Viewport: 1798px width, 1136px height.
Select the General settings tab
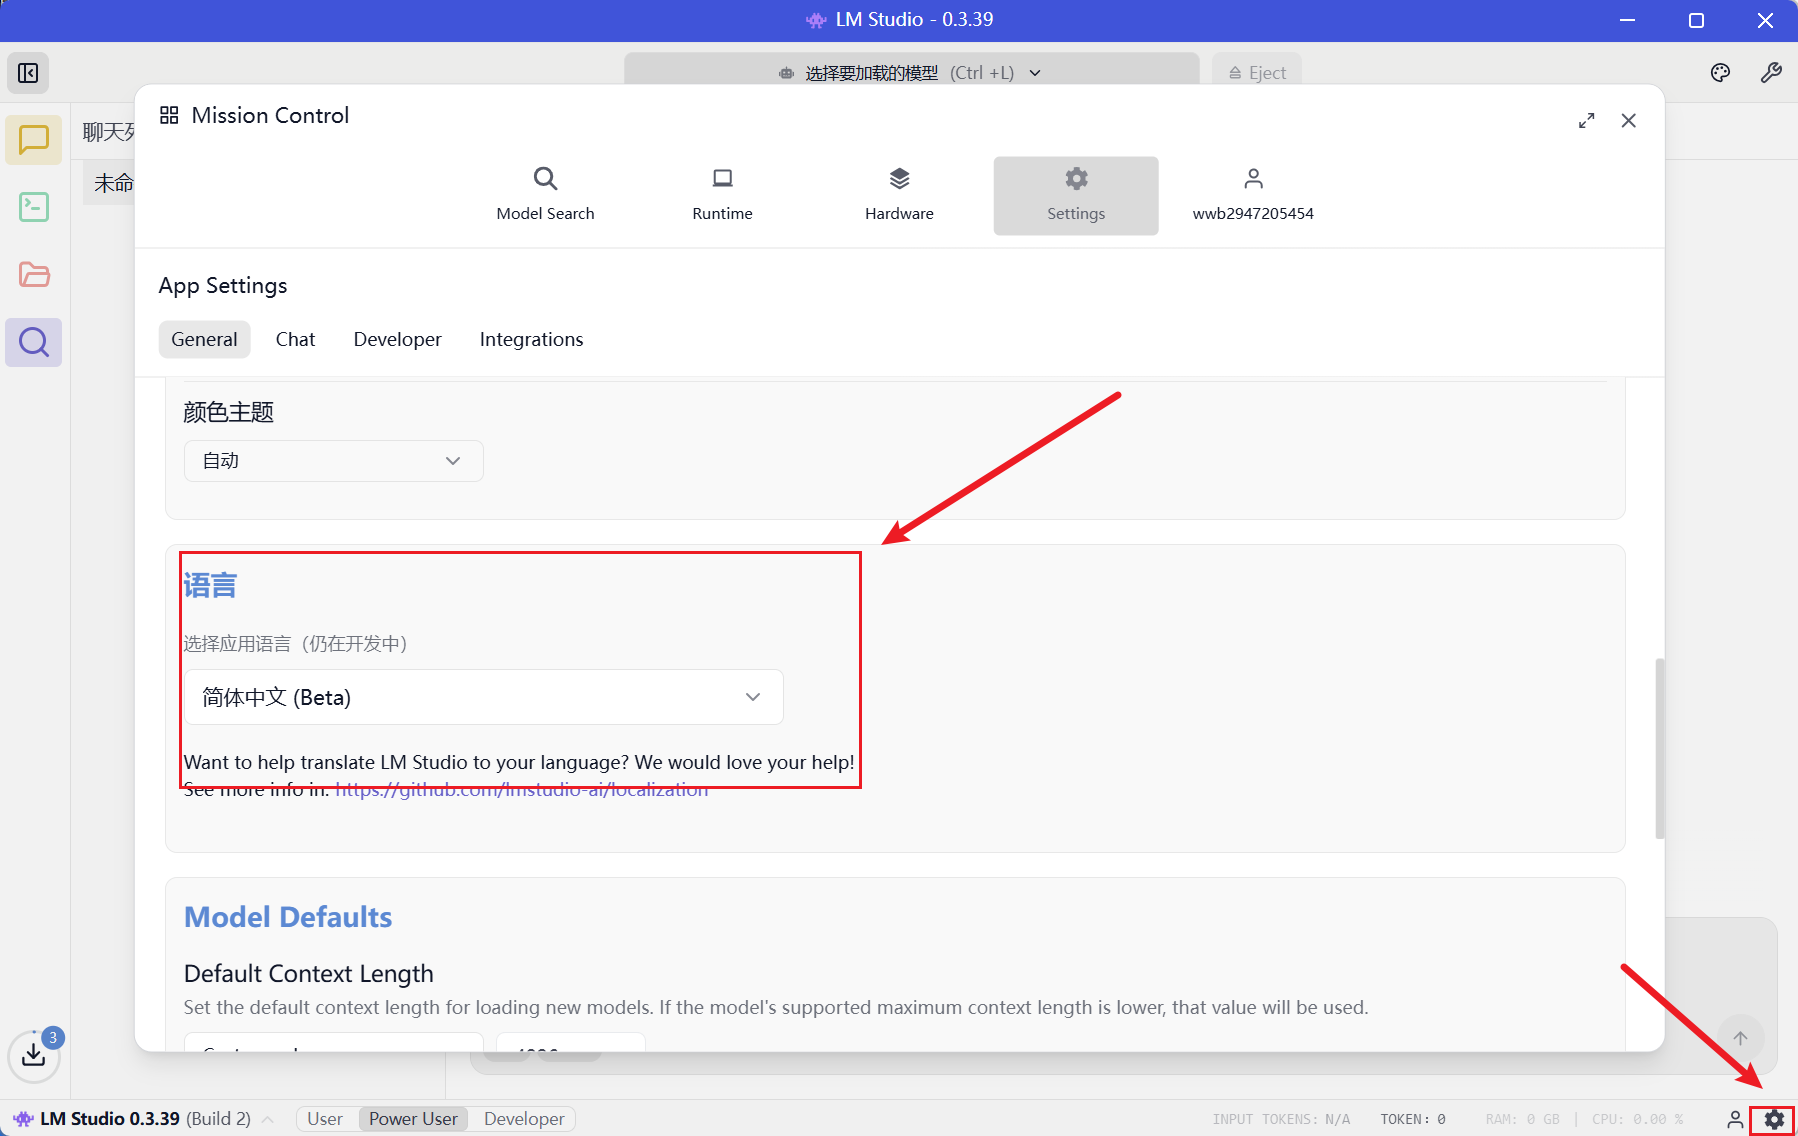click(204, 339)
